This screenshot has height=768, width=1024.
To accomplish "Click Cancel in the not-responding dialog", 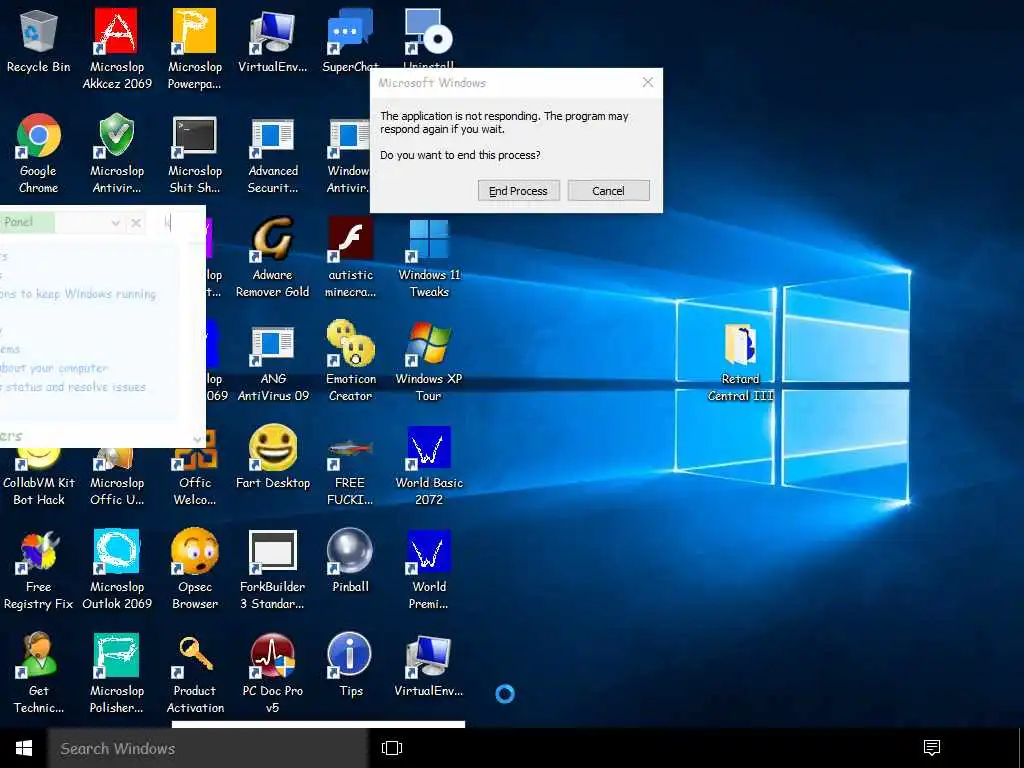I will click(608, 191).
